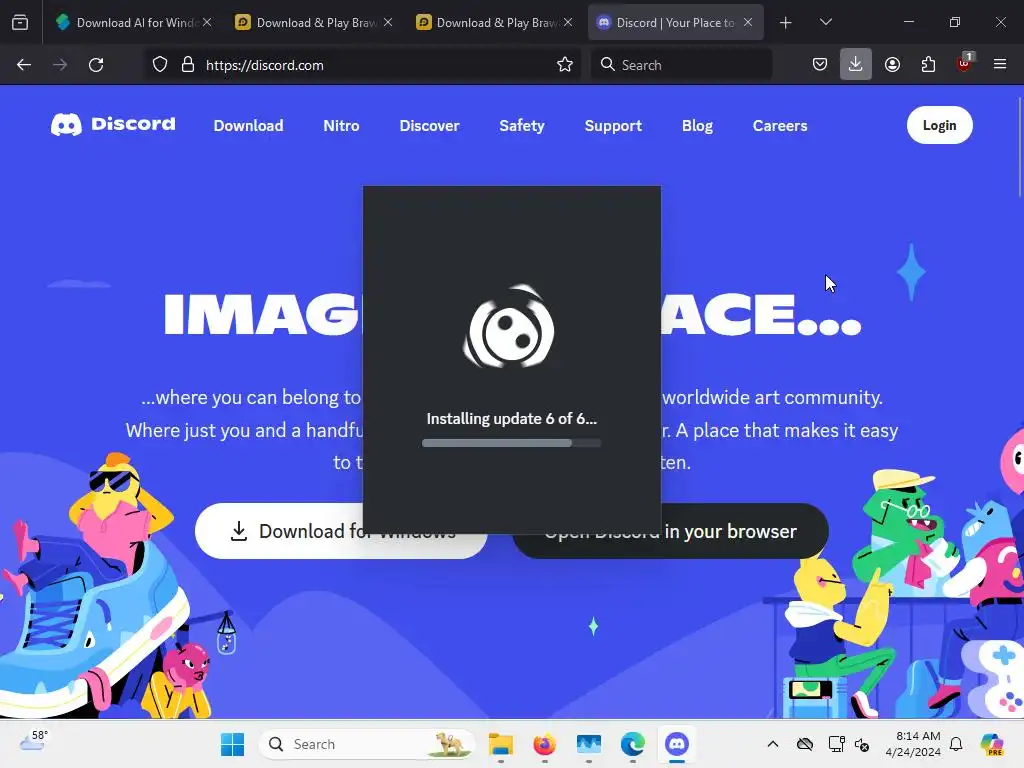
Task: View site security padlock info
Action: [x=188, y=65]
